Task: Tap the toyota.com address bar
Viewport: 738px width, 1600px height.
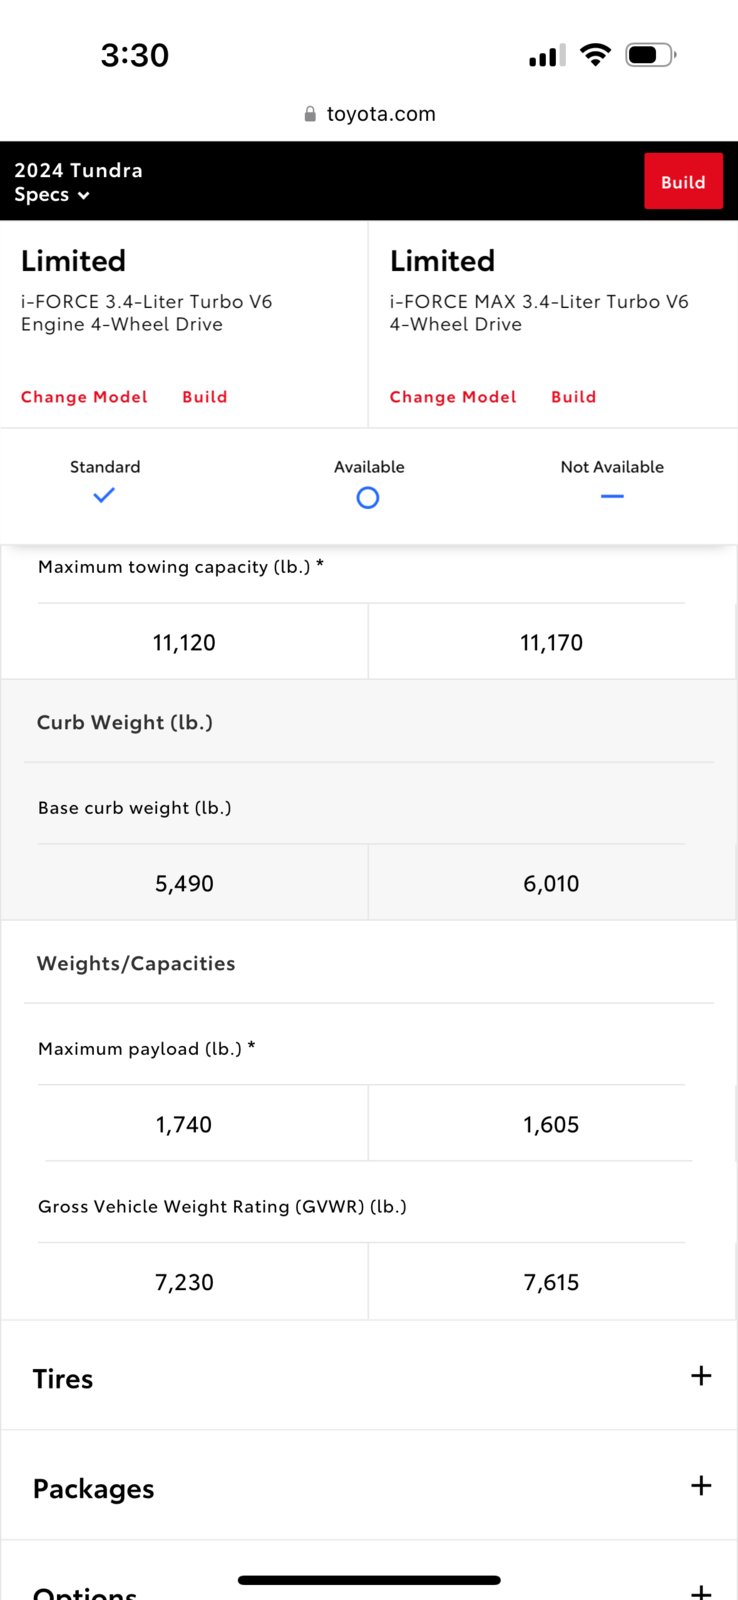Action: tap(369, 114)
